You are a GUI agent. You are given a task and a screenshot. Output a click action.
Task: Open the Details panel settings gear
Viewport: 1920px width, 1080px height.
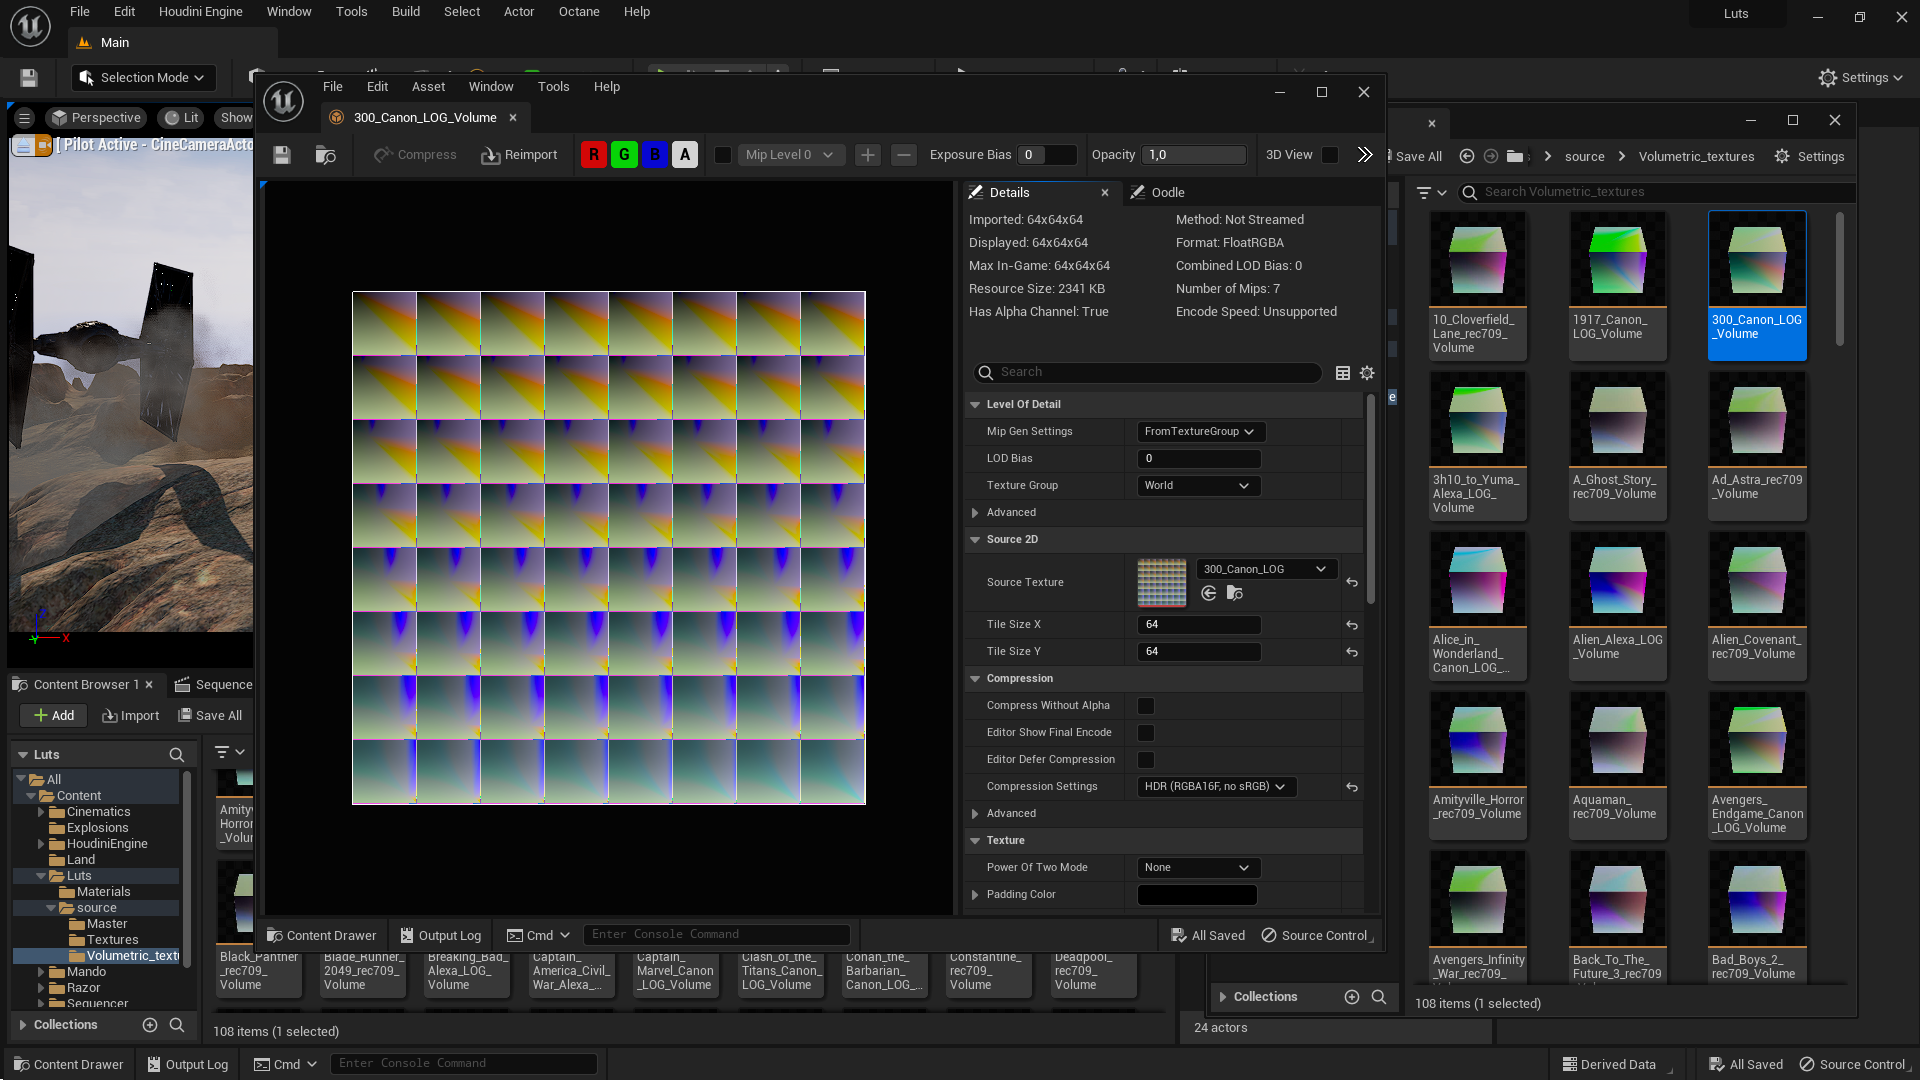coord(1367,372)
